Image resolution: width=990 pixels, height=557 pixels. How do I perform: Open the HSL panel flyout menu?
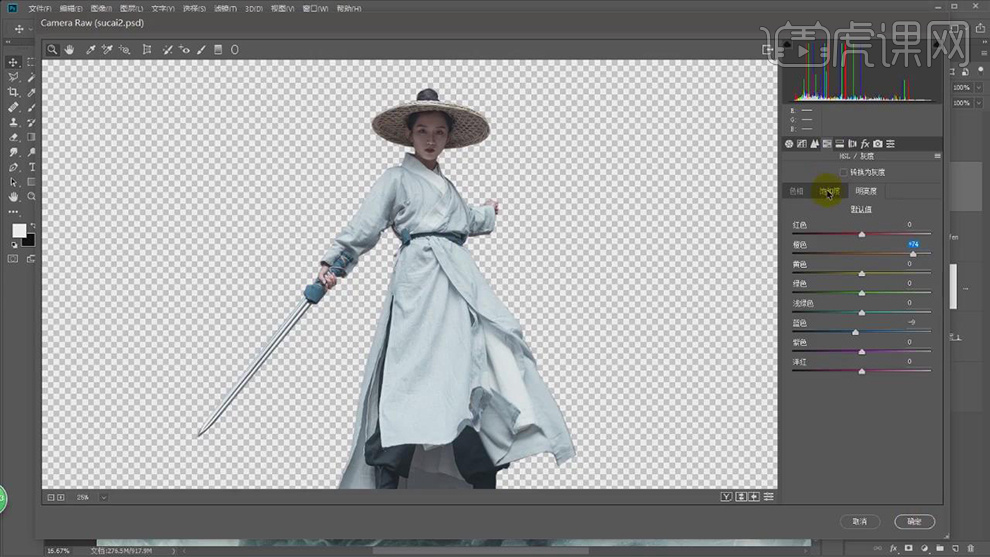click(x=937, y=156)
